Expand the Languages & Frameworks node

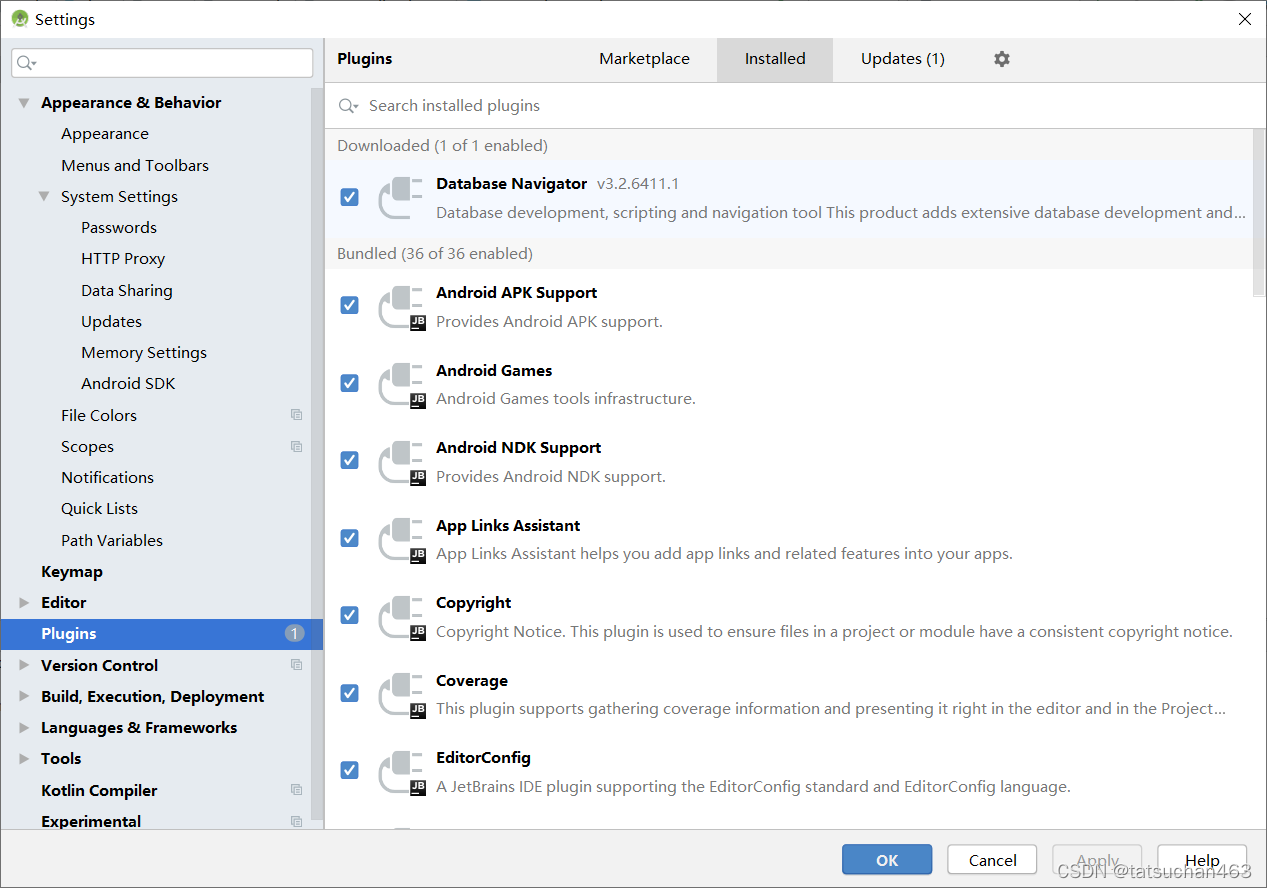point(24,727)
